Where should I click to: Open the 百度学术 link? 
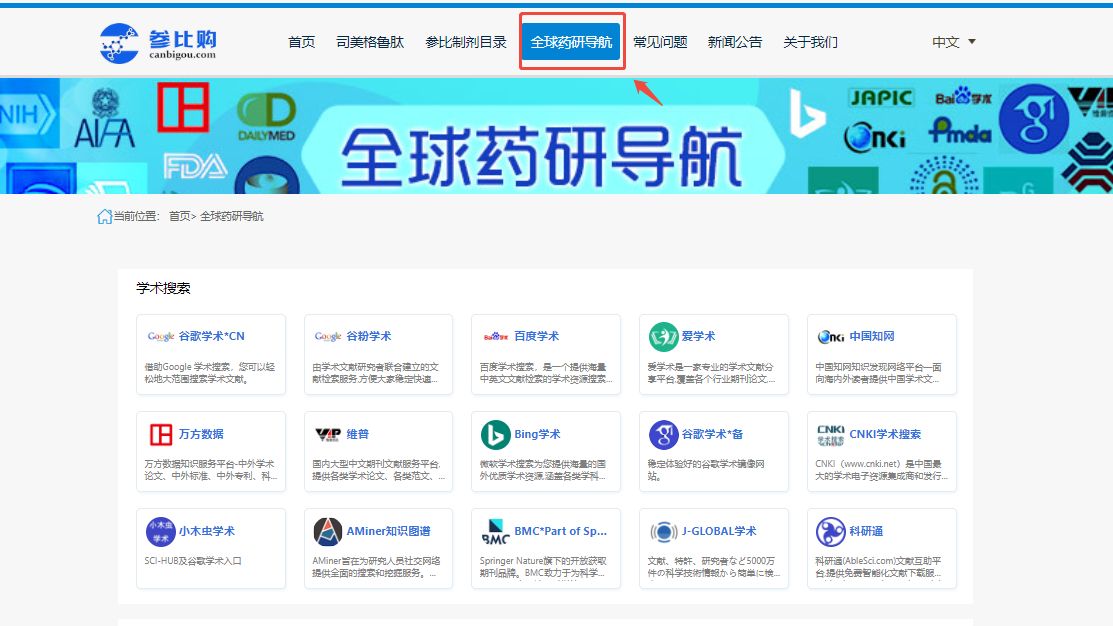pyautogui.click(x=536, y=336)
